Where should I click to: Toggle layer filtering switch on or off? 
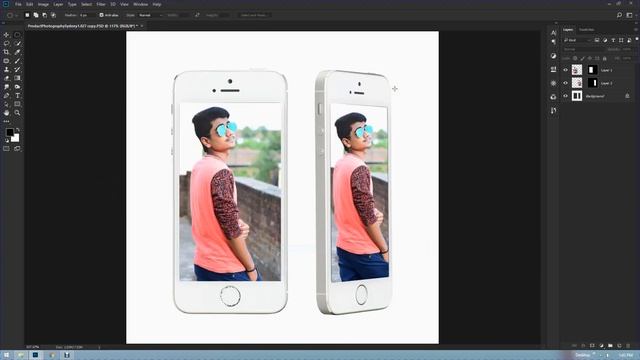pyautogui.click(x=637, y=39)
